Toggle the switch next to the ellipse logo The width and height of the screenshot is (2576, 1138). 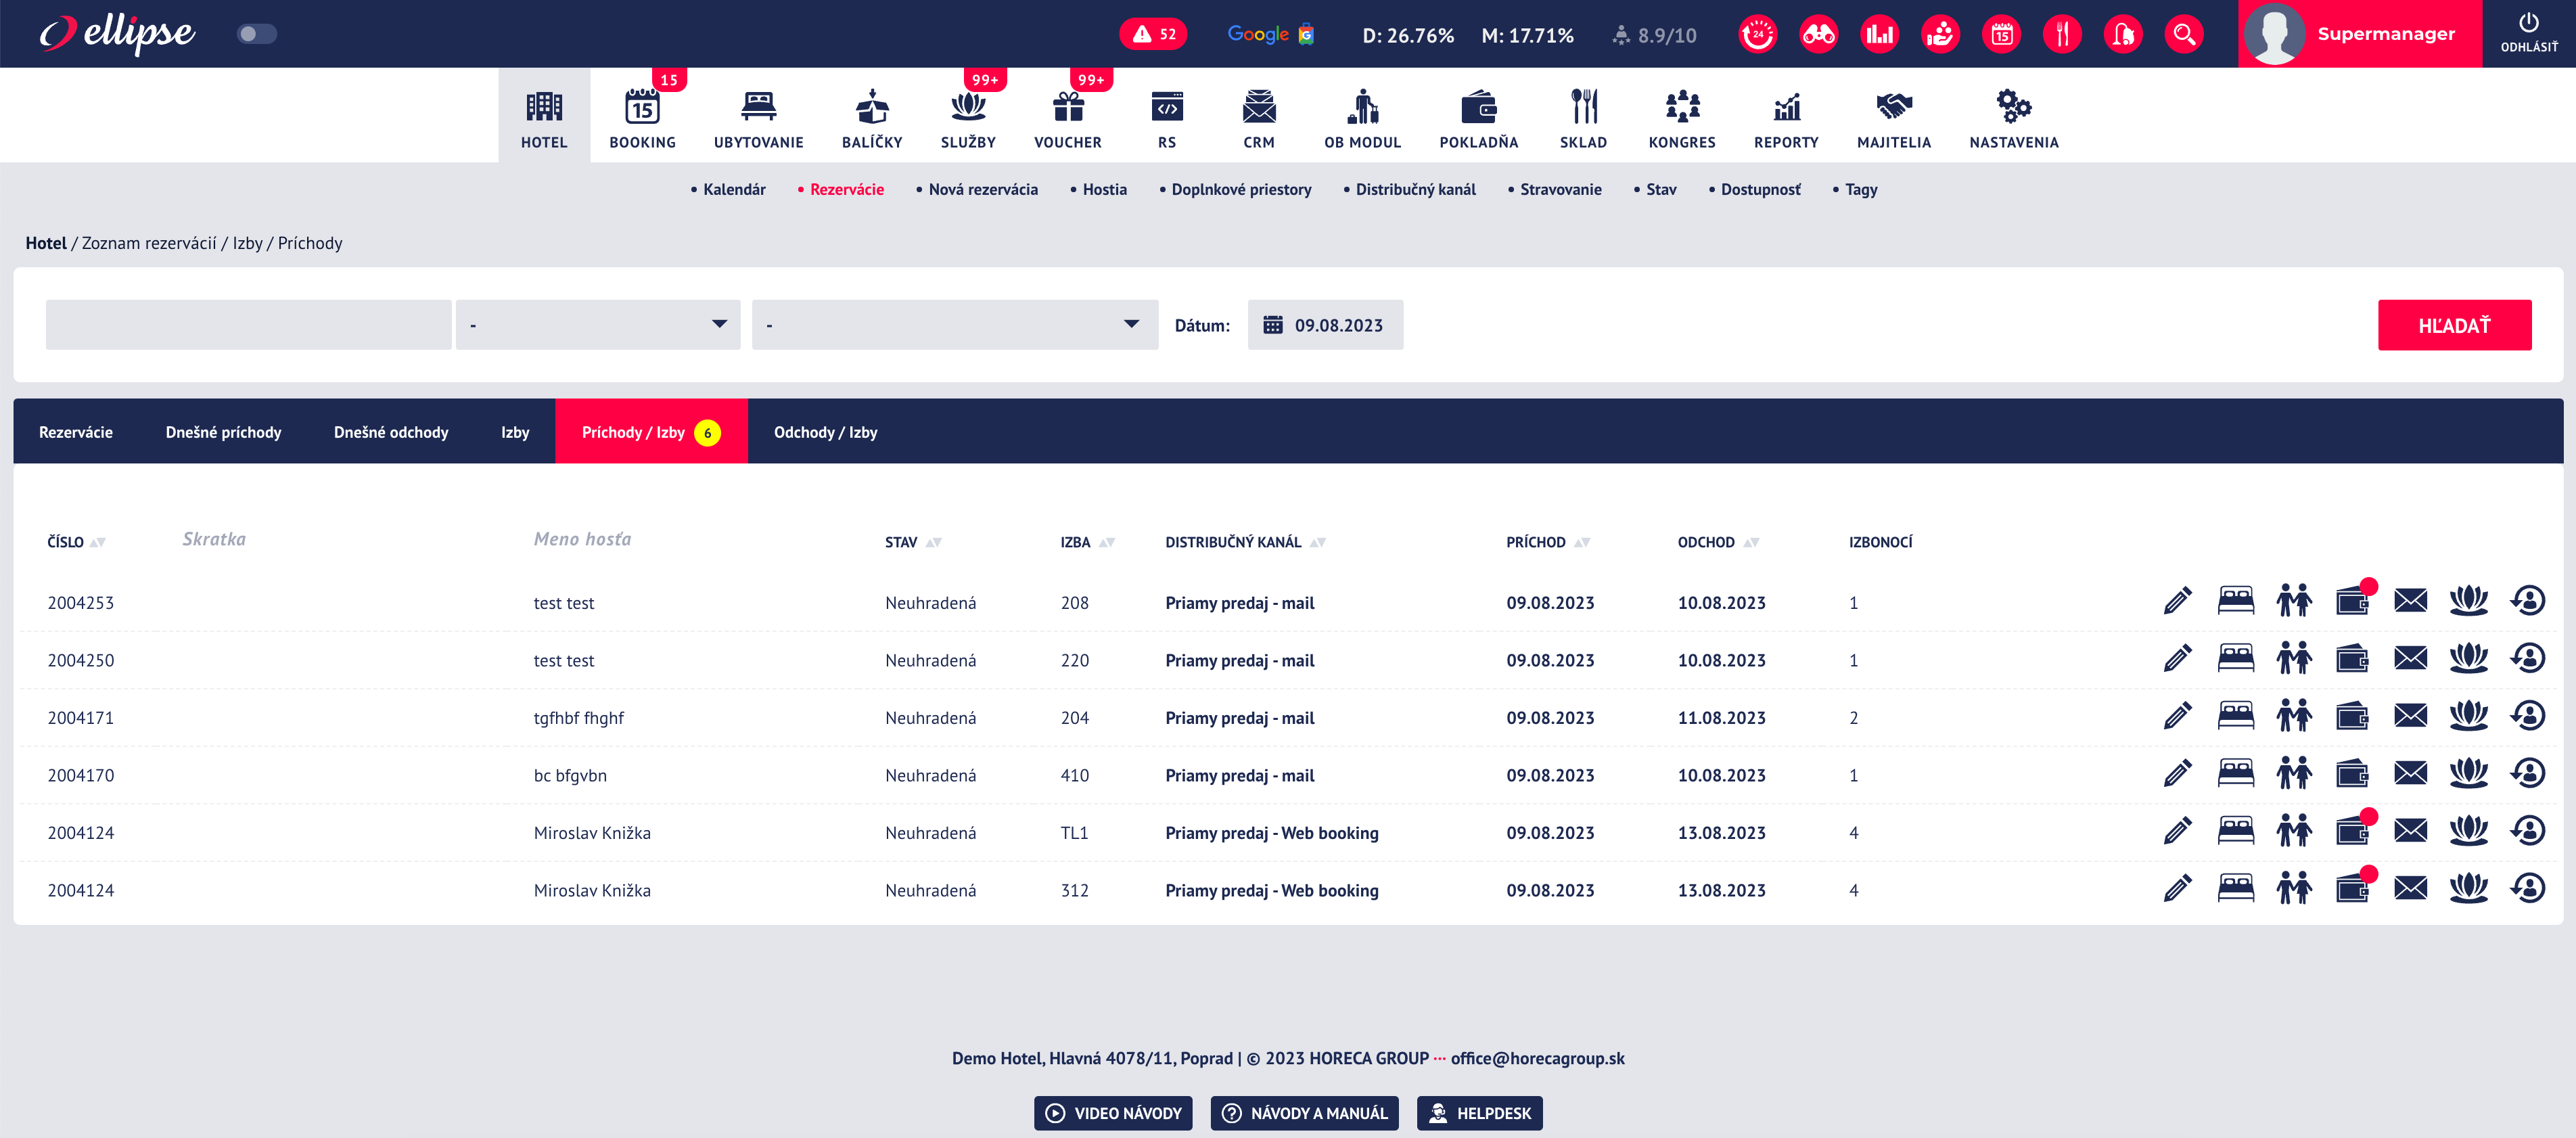click(x=256, y=34)
